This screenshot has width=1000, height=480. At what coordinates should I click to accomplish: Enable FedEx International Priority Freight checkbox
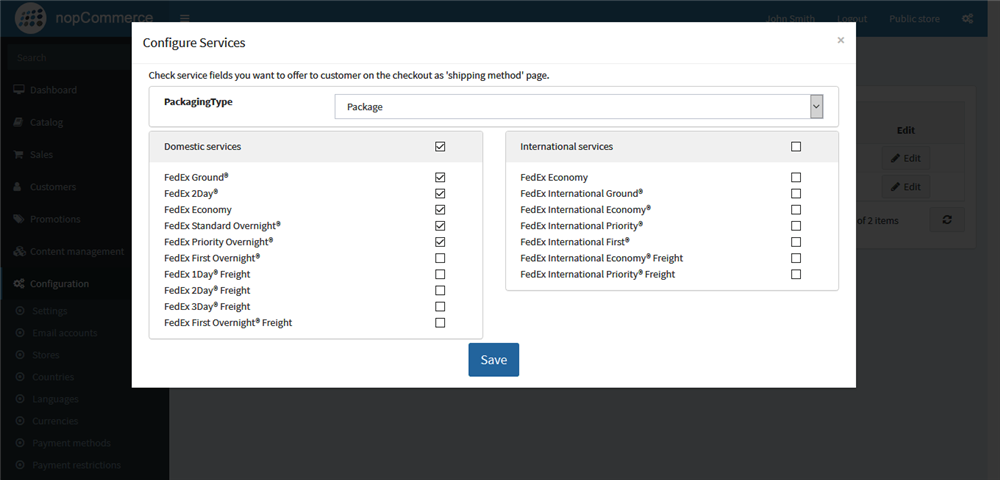pyautogui.click(x=796, y=274)
